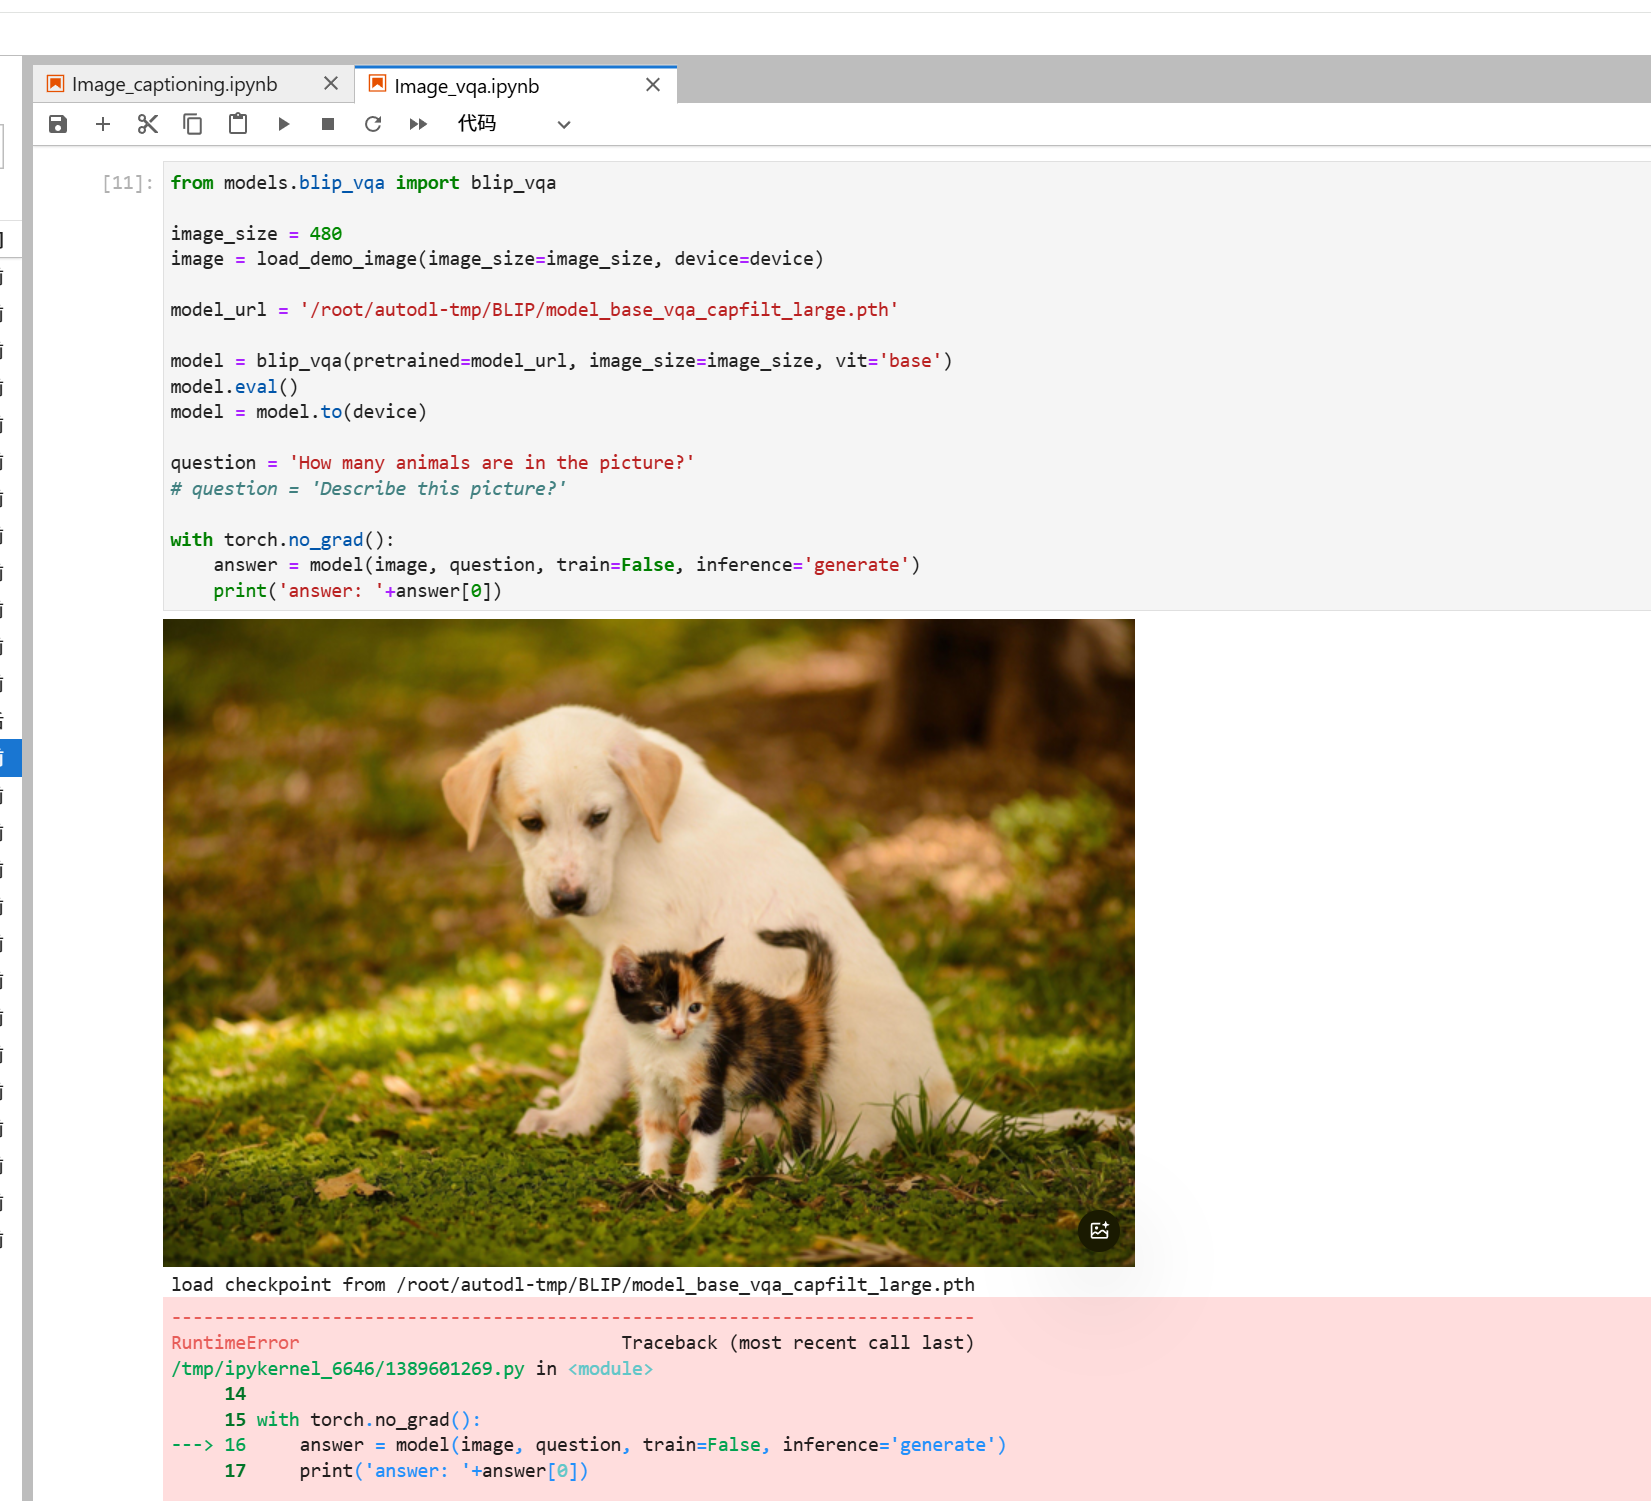Close the Image_captioning.ipynb tab
The width and height of the screenshot is (1651, 1501).
click(x=331, y=84)
